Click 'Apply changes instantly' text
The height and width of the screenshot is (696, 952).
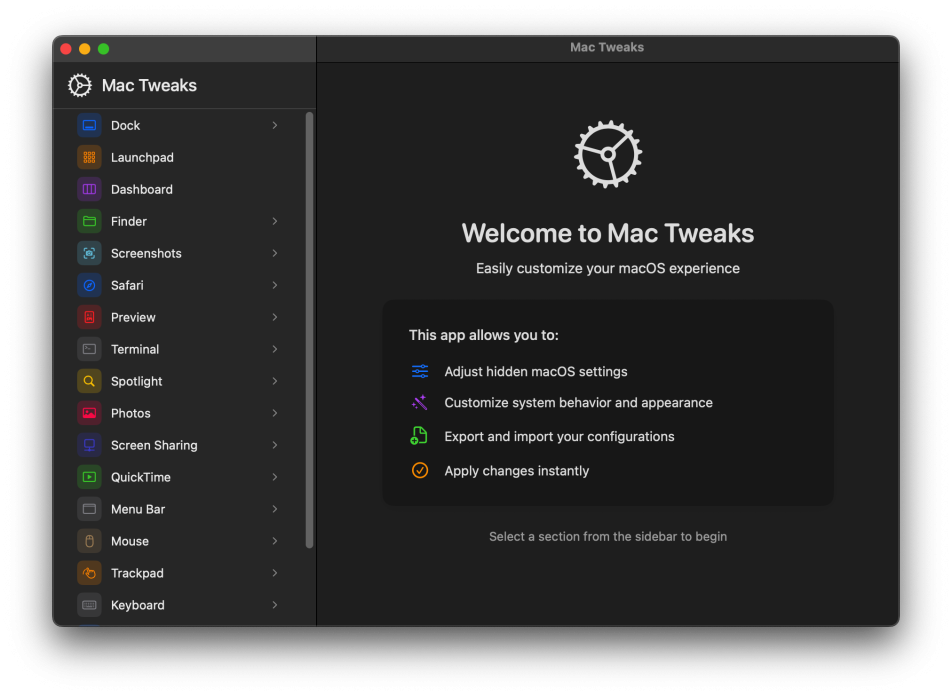tap(517, 471)
